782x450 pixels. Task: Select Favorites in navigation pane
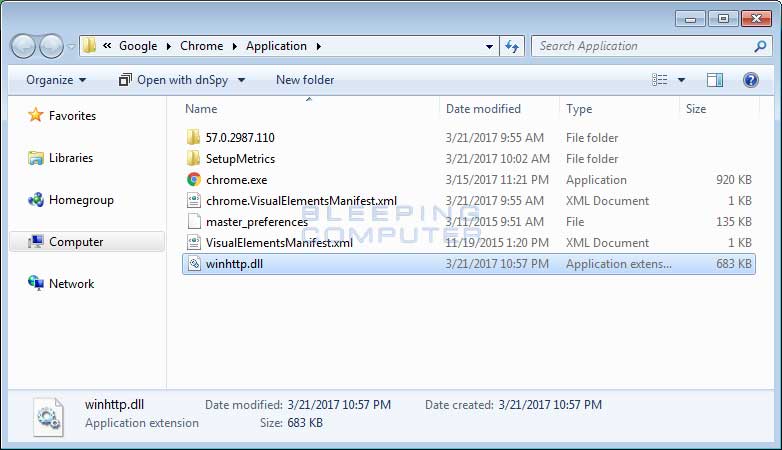[x=72, y=116]
